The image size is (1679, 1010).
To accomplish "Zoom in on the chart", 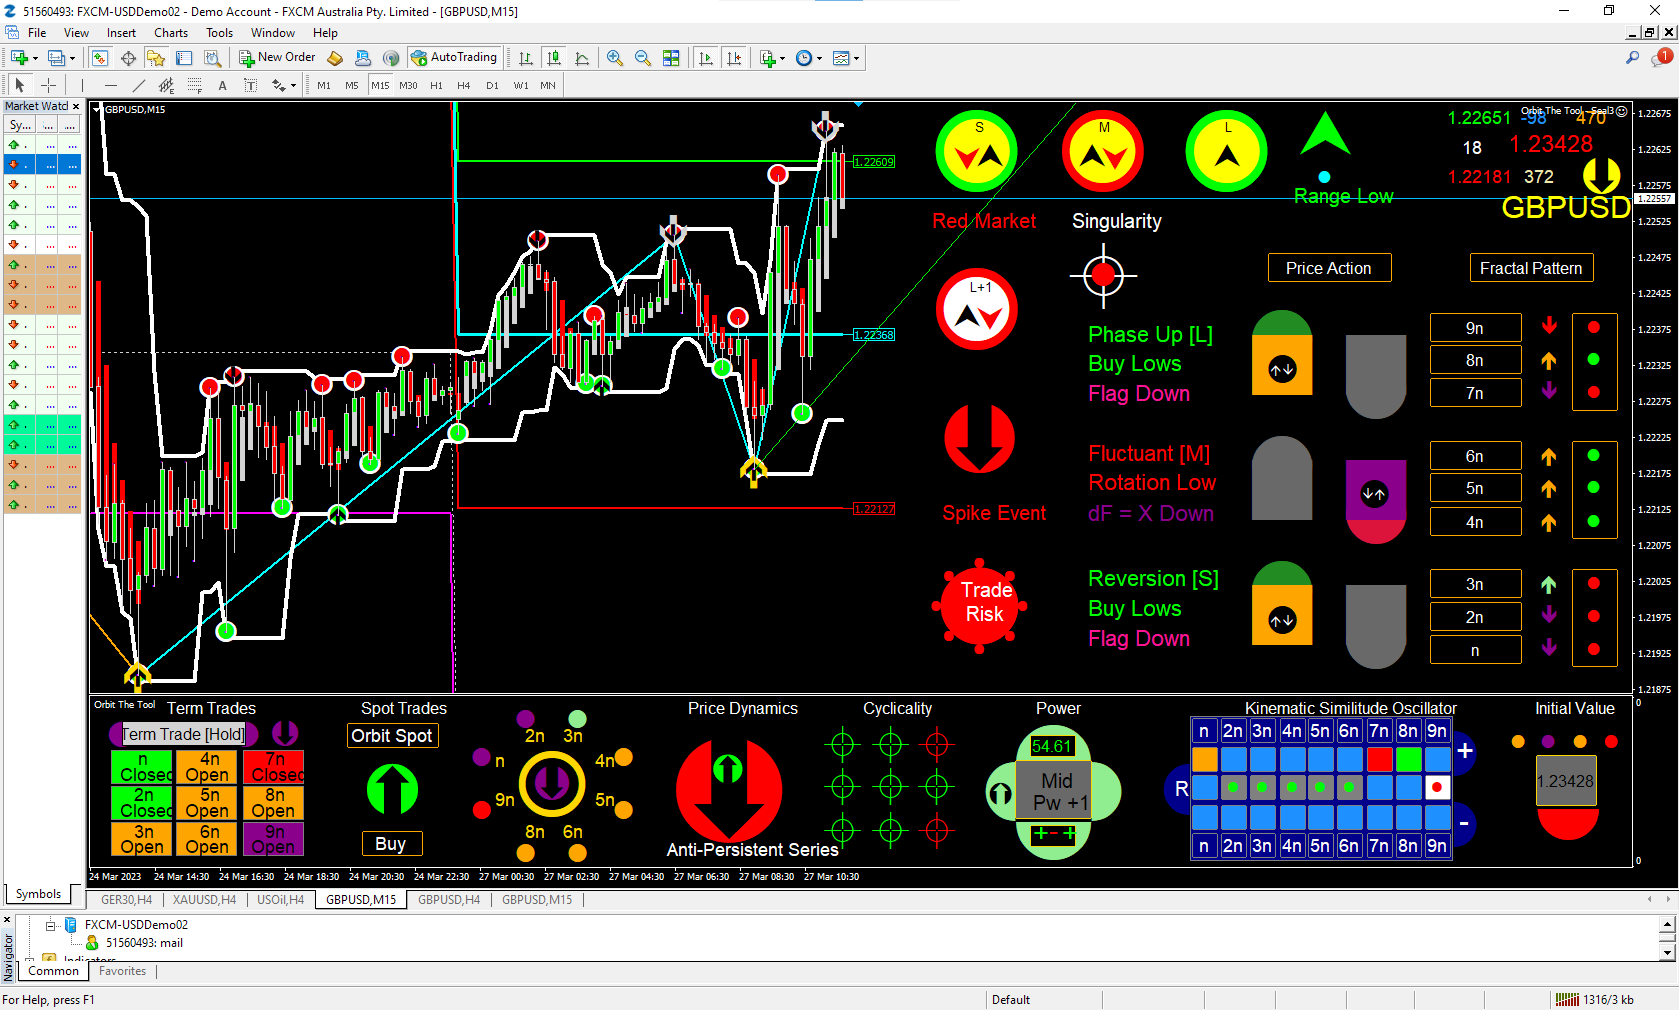I will pos(615,58).
